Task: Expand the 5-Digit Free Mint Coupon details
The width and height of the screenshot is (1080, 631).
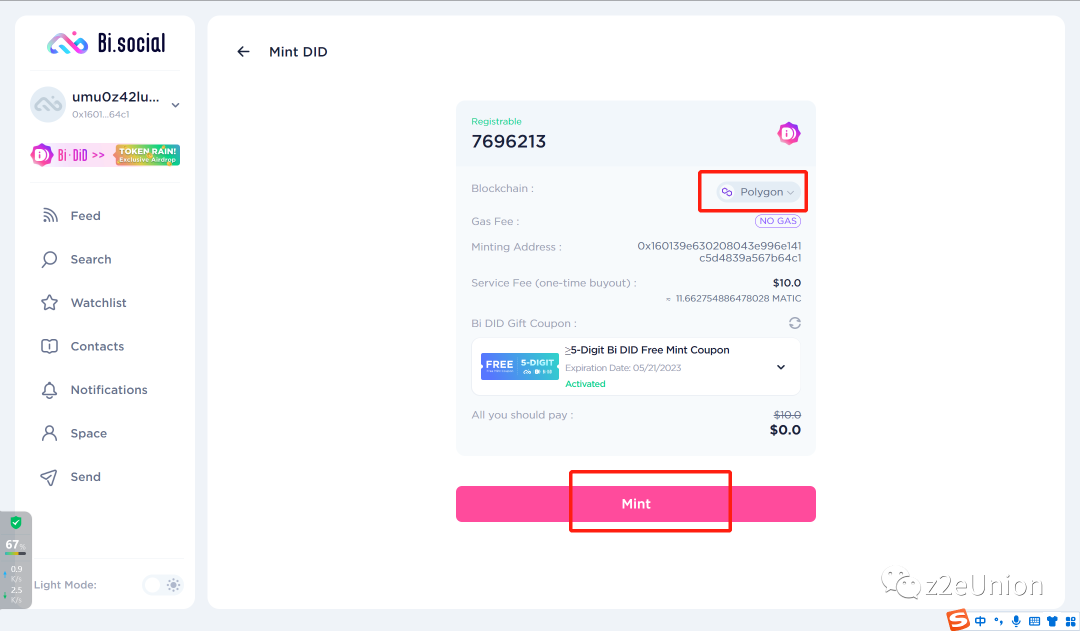Action: (x=781, y=366)
